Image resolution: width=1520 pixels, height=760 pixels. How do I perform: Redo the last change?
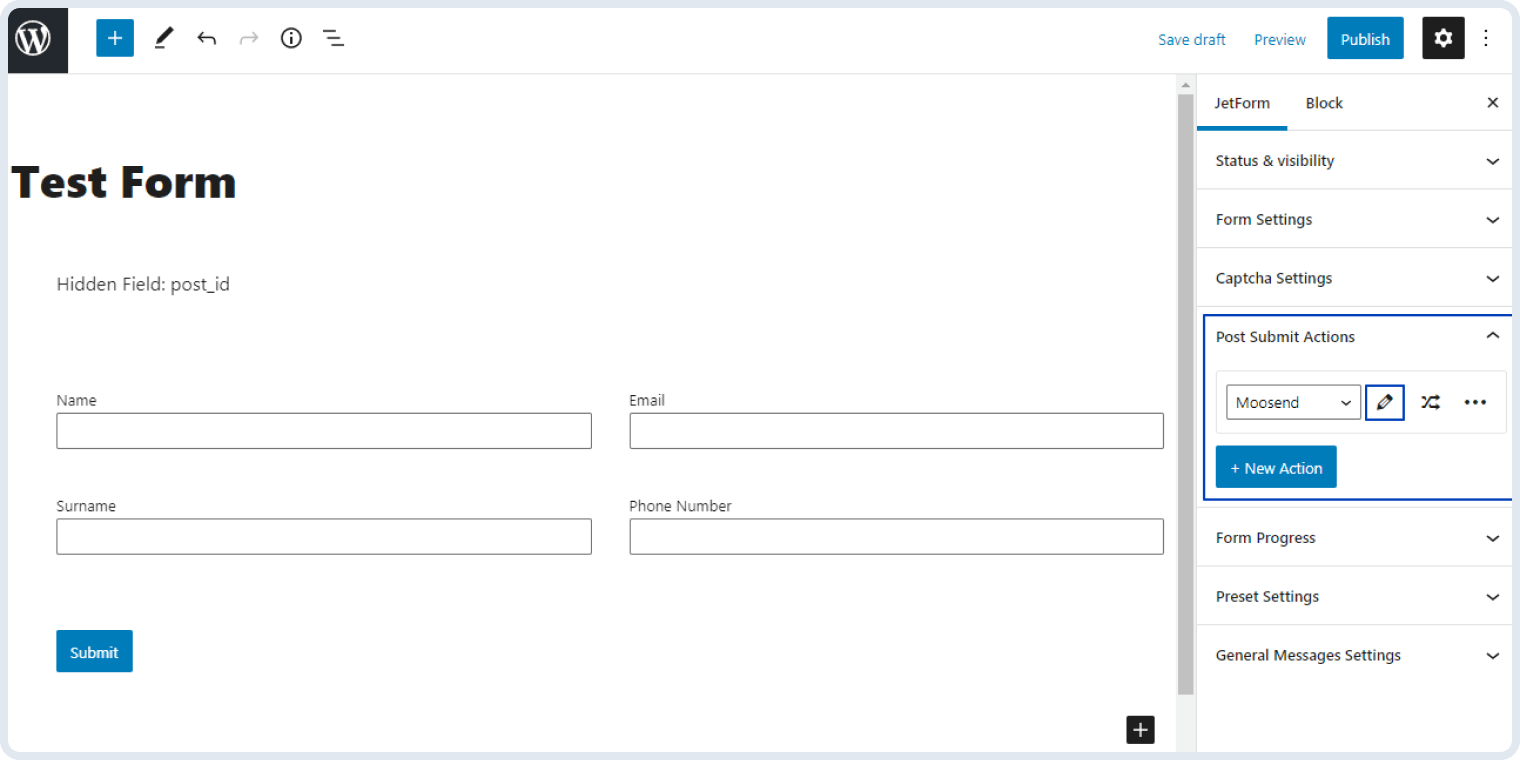point(248,37)
